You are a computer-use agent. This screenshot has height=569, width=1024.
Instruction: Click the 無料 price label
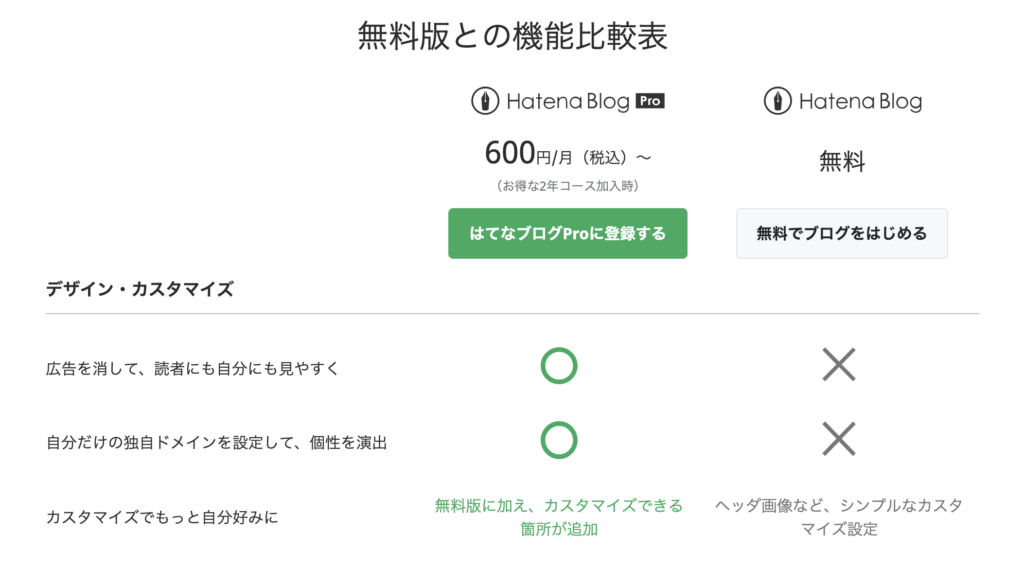[x=841, y=161]
